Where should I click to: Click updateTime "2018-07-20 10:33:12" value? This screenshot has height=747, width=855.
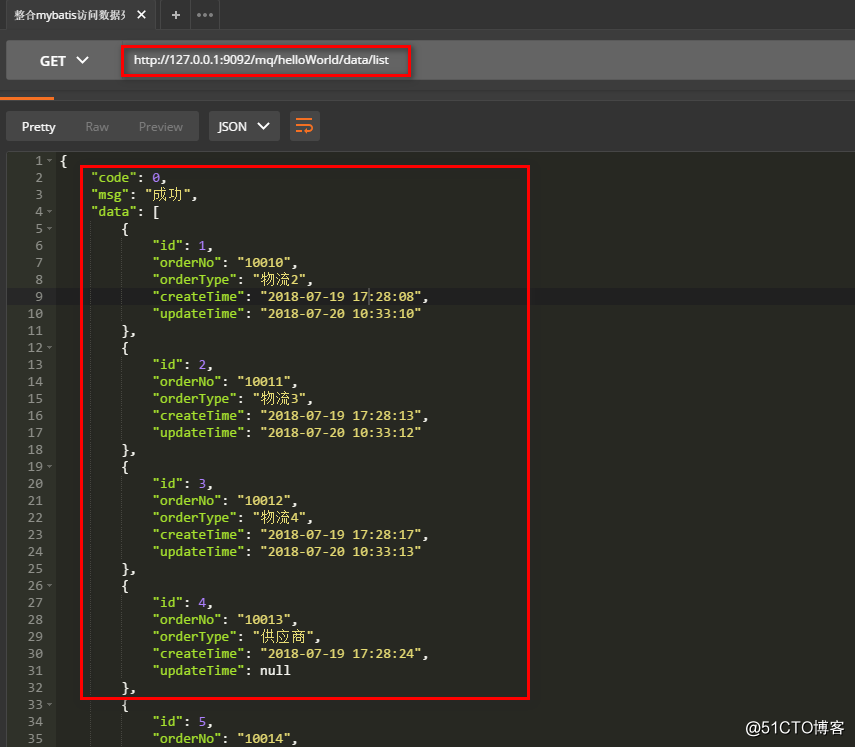click(340, 432)
